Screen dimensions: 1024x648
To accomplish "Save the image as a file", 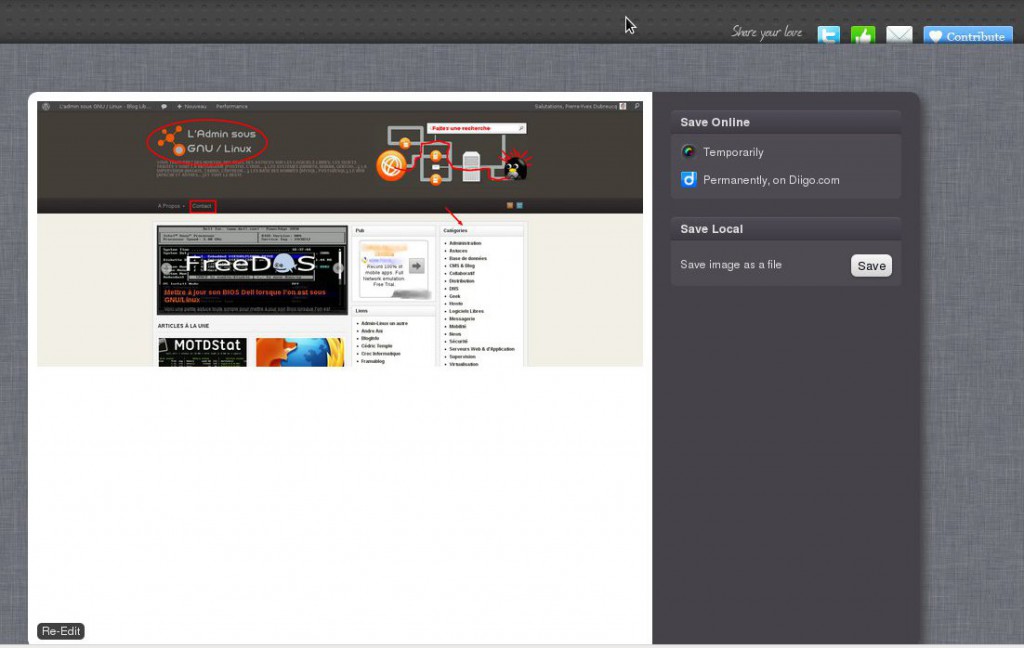I will 870,265.
